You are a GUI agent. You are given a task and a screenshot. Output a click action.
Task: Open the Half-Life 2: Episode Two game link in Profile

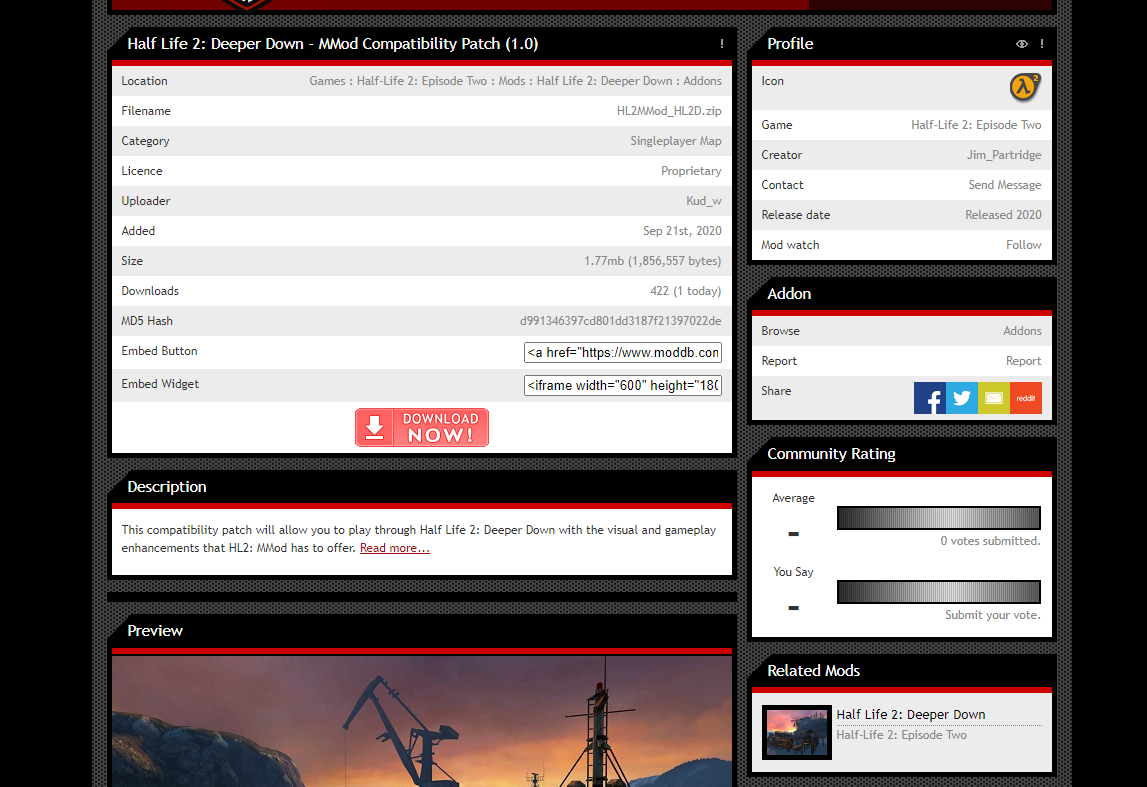(976, 125)
